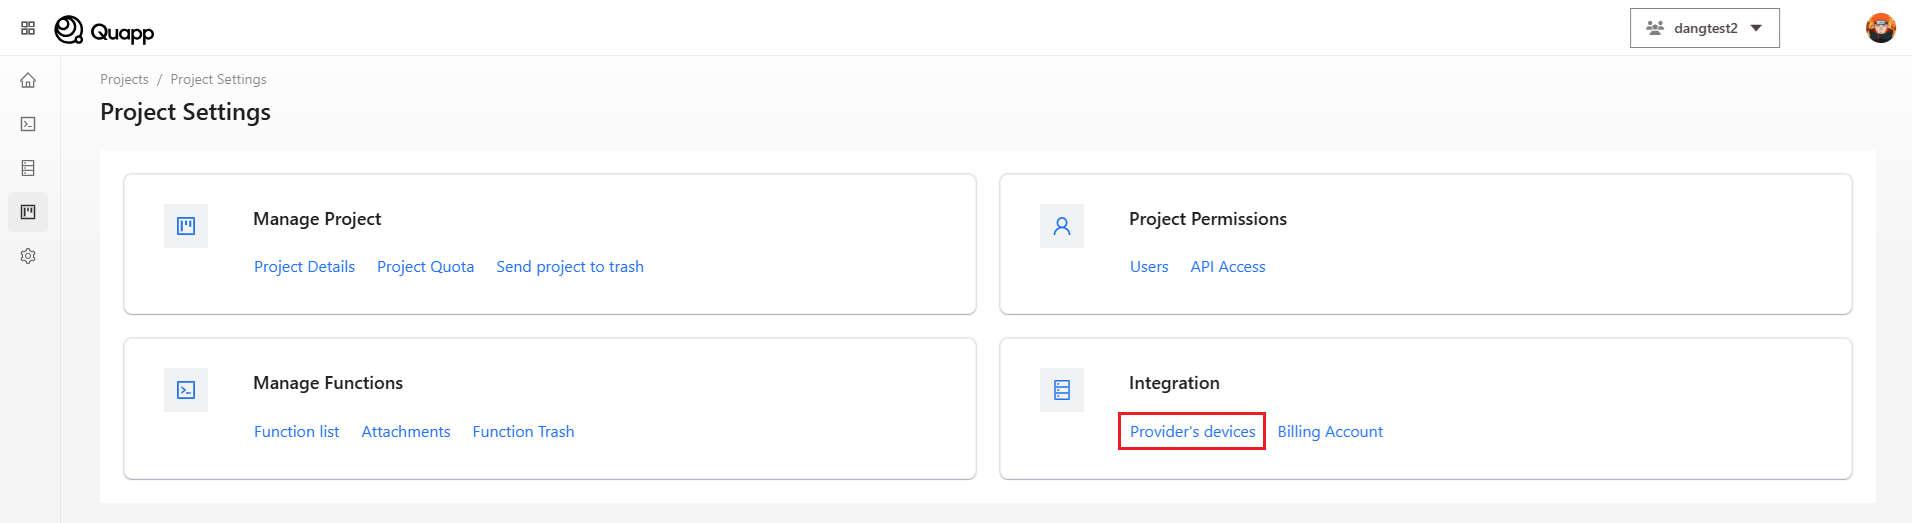
Task: Open the Users permissions link
Action: pyautogui.click(x=1149, y=267)
